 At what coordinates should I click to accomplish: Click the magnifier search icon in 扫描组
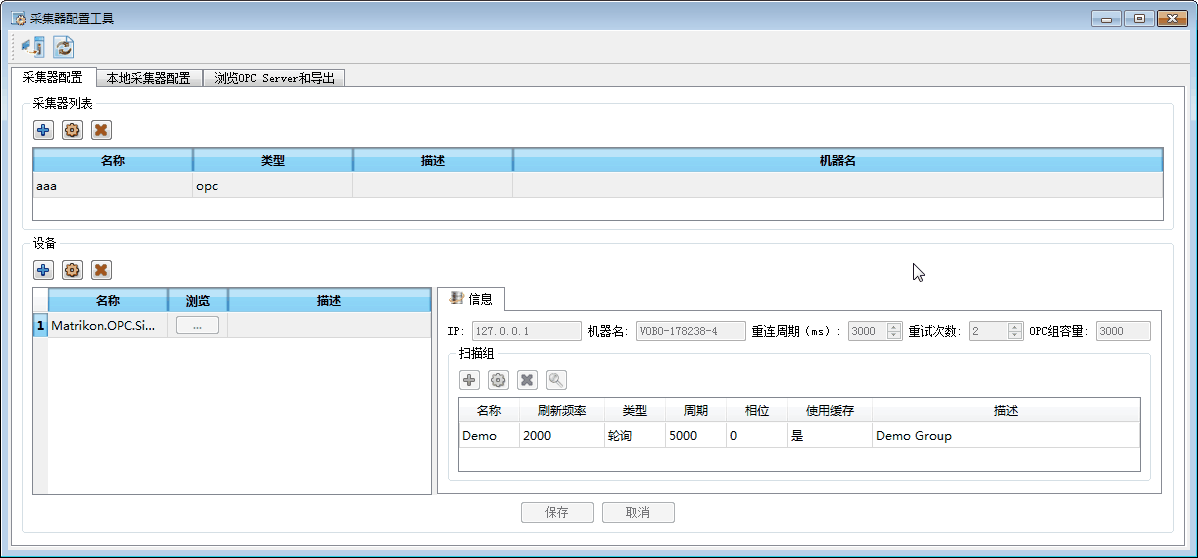click(x=556, y=380)
